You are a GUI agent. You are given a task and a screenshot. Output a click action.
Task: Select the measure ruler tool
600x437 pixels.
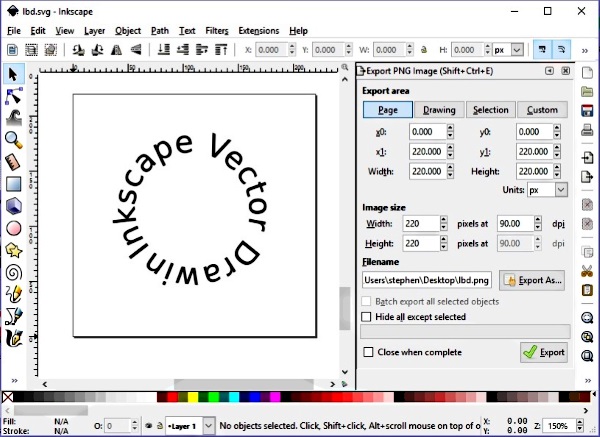point(14,162)
